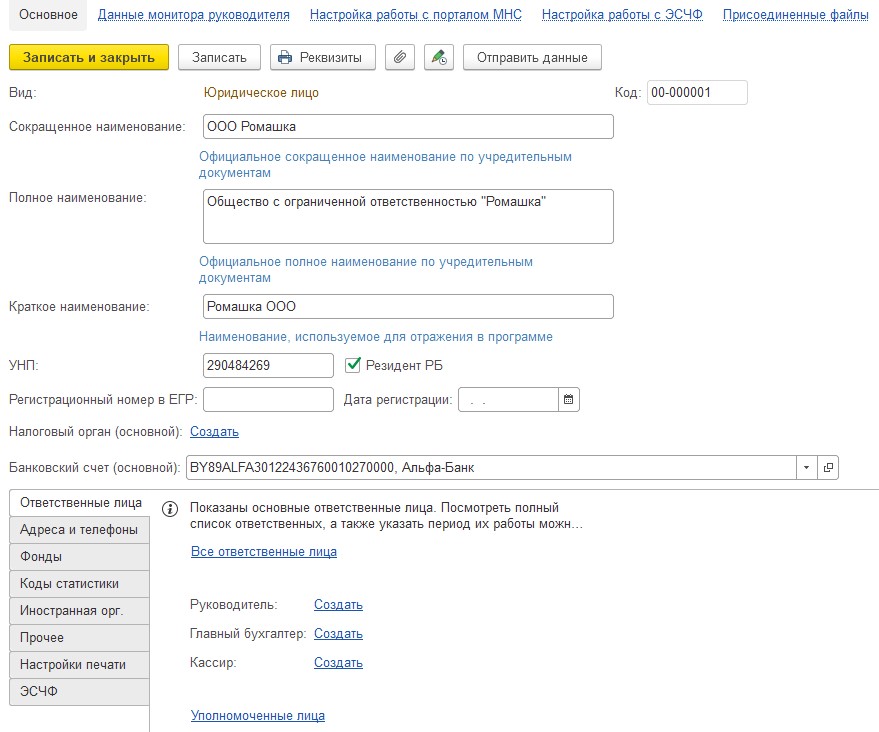
Task: Click the Краткое наименование field
Action: click(408, 307)
